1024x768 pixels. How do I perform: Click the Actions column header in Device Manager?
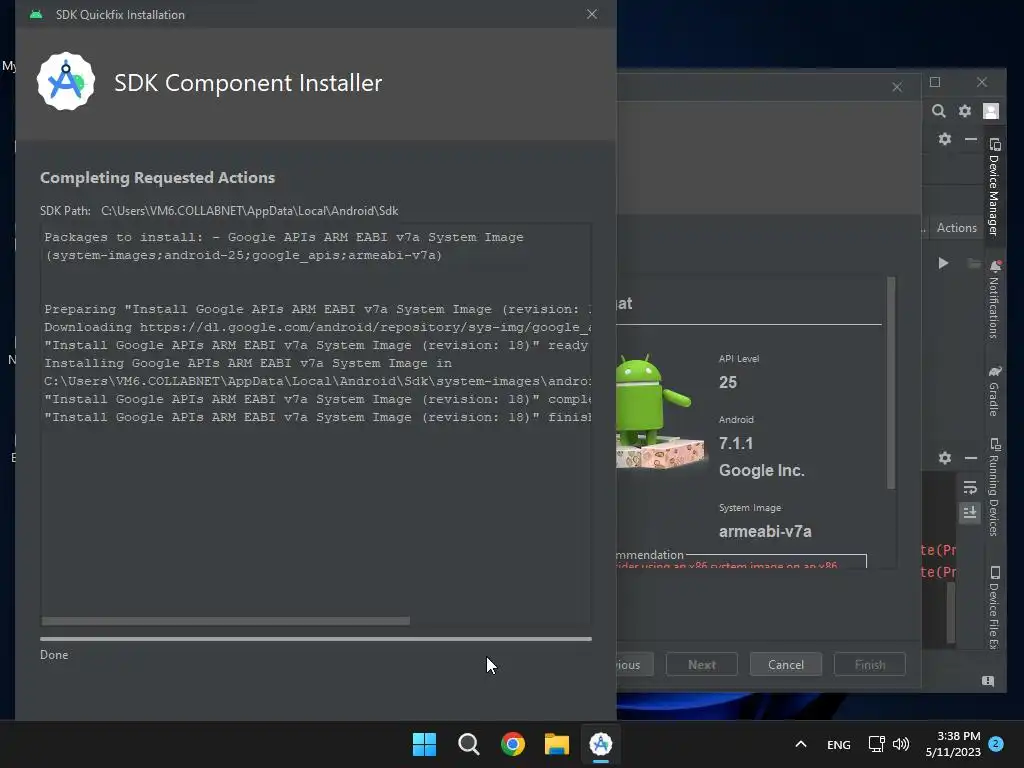[x=957, y=228]
